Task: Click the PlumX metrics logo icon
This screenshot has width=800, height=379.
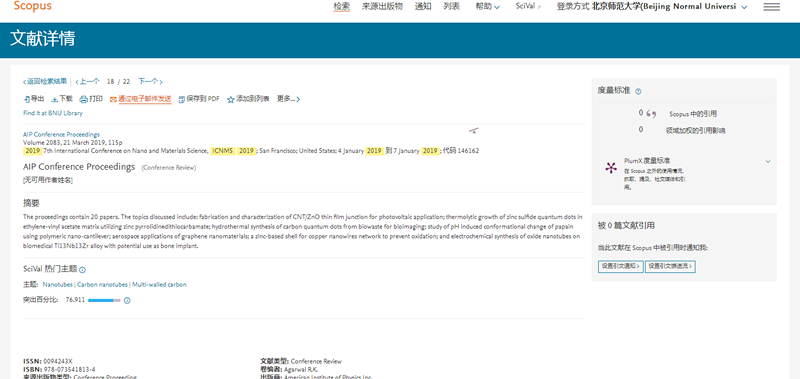Action: tap(611, 168)
